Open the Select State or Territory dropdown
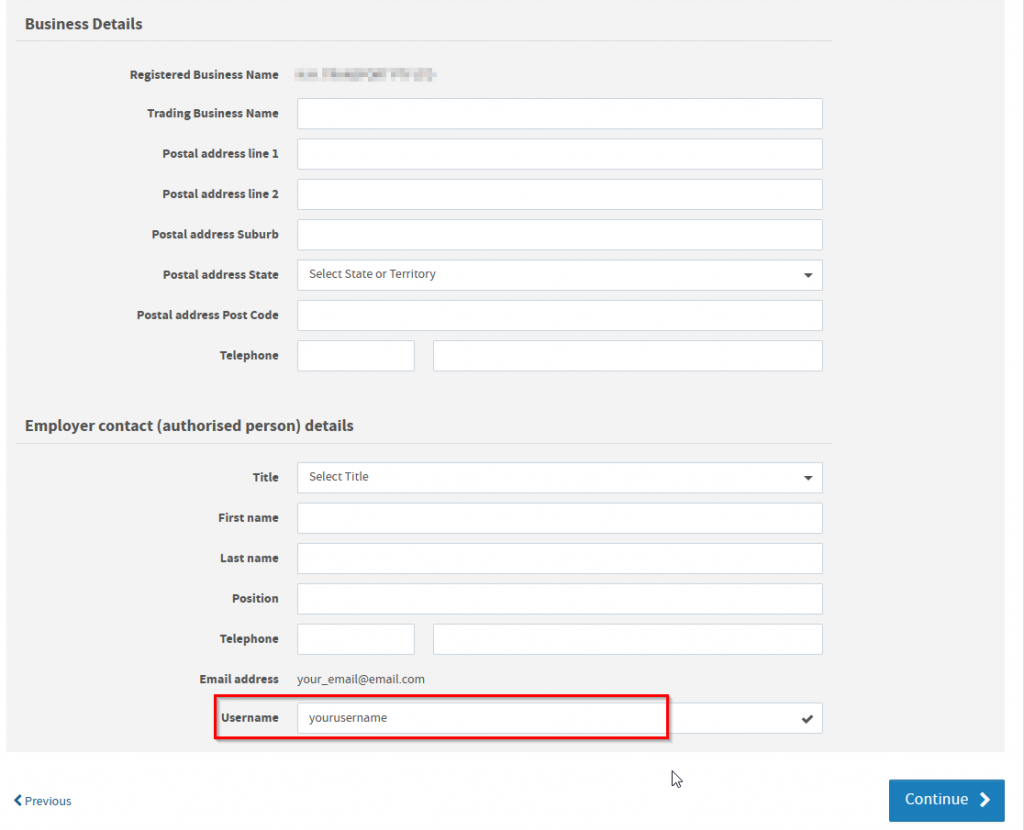 [x=560, y=274]
